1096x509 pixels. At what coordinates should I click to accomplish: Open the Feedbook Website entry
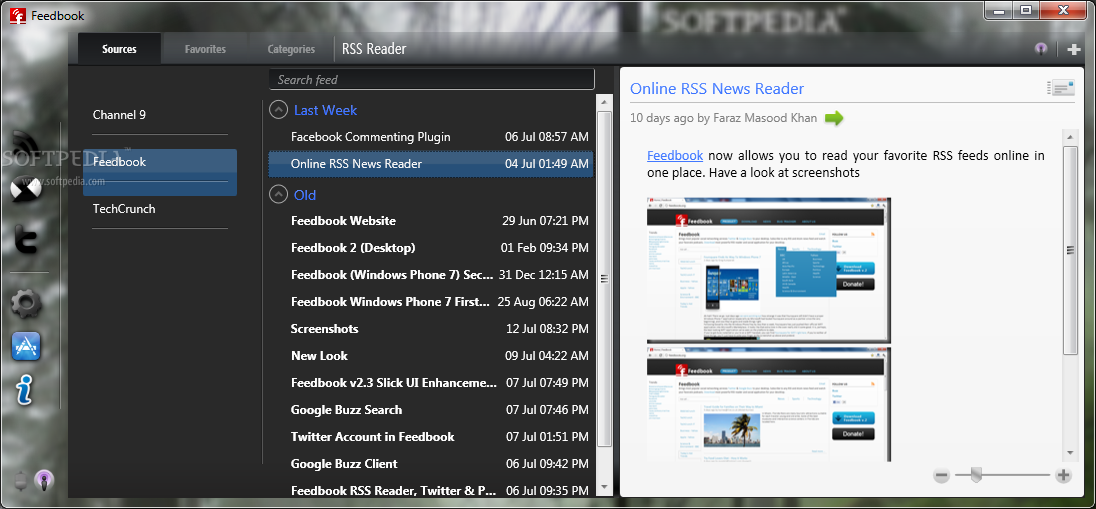431,221
